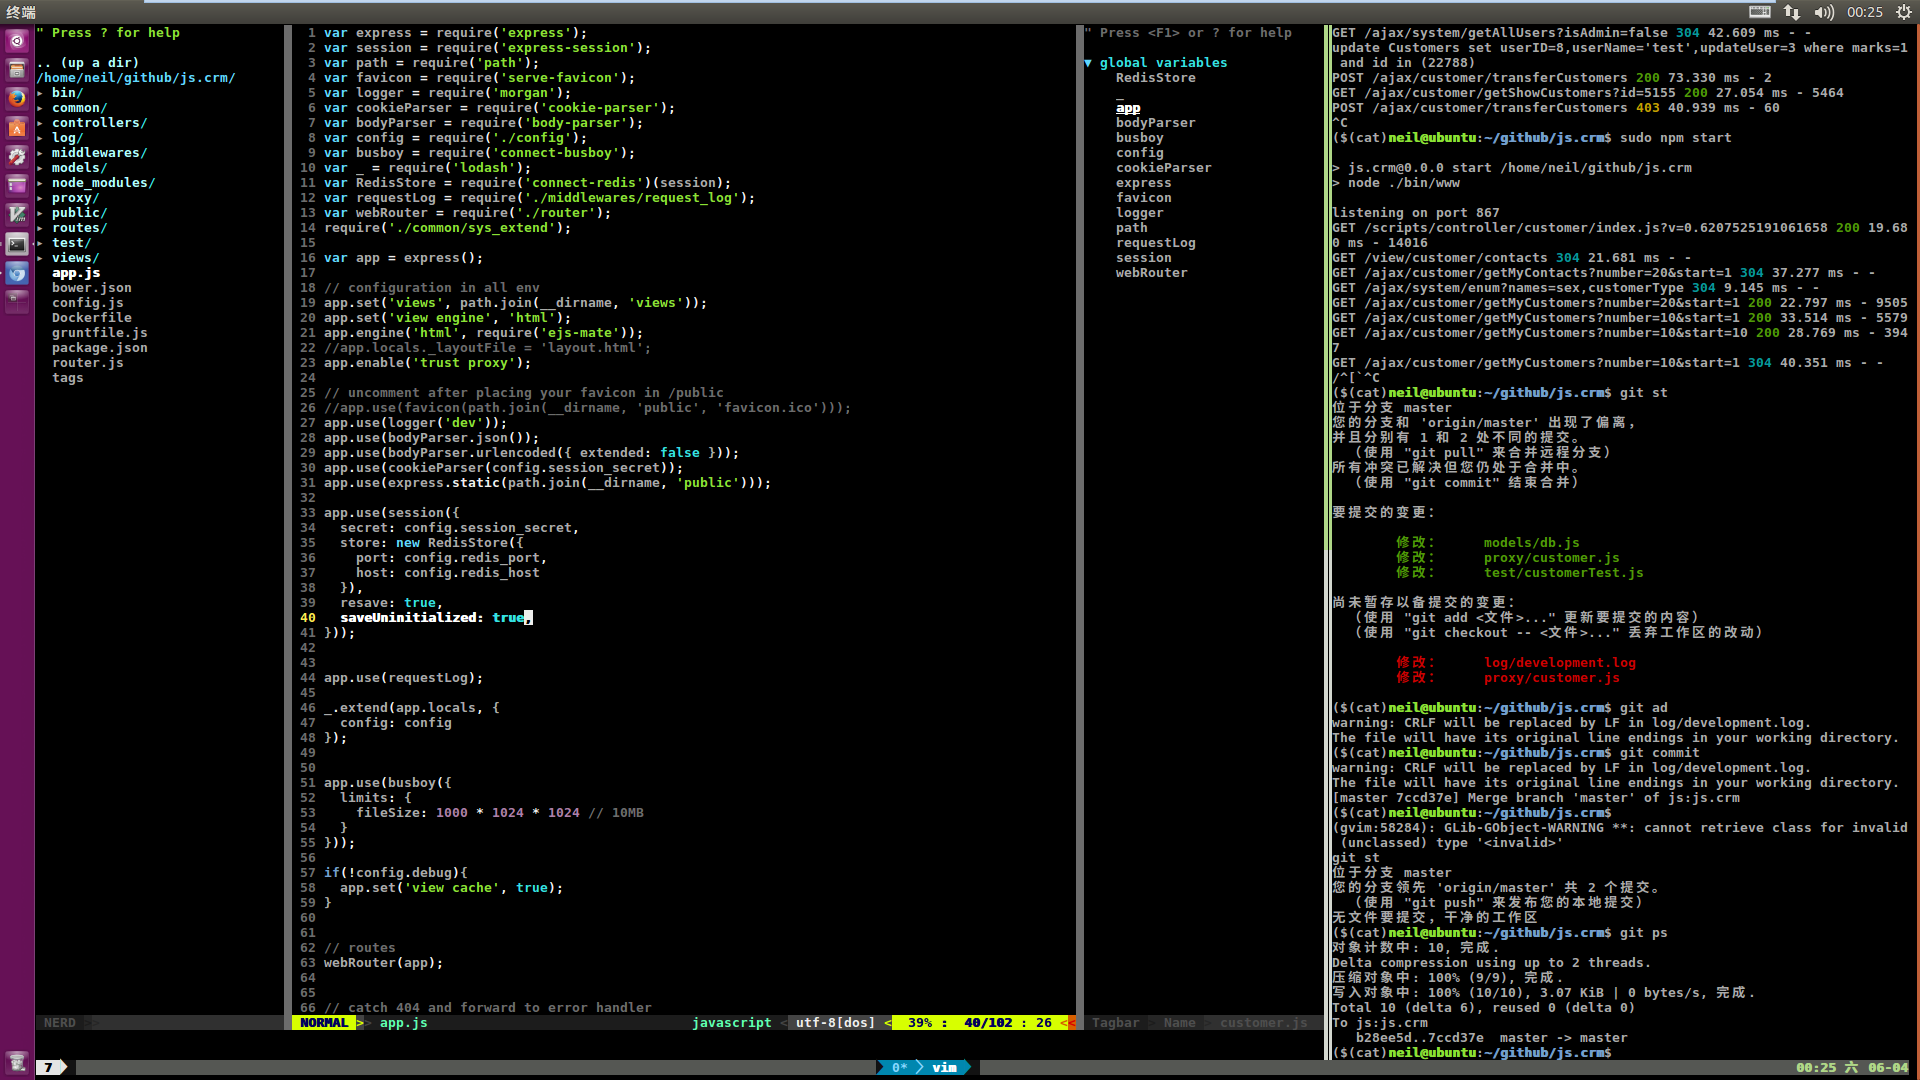Image resolution: width=1920 pixels, height=1080 pixels.
Task: Expand the common/ directory in NERDTree
Action: 79,108
